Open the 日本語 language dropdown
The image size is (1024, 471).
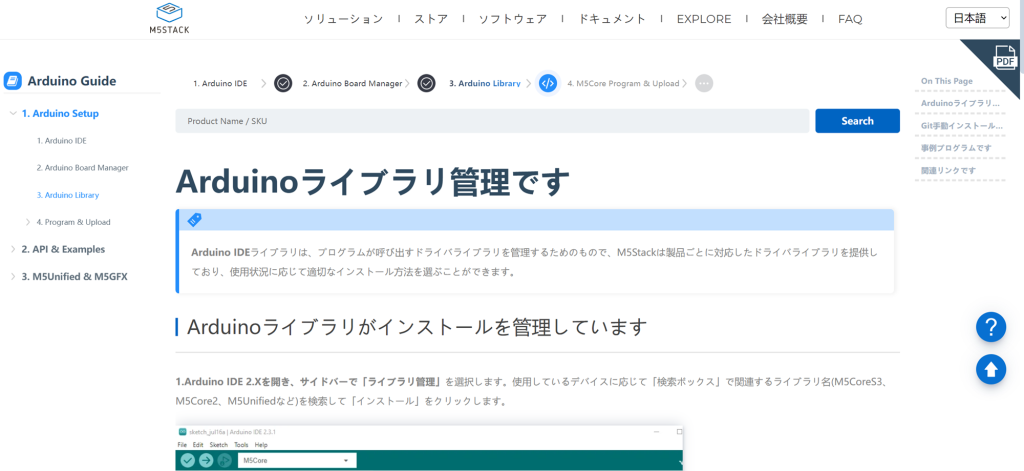coord(978,18)
